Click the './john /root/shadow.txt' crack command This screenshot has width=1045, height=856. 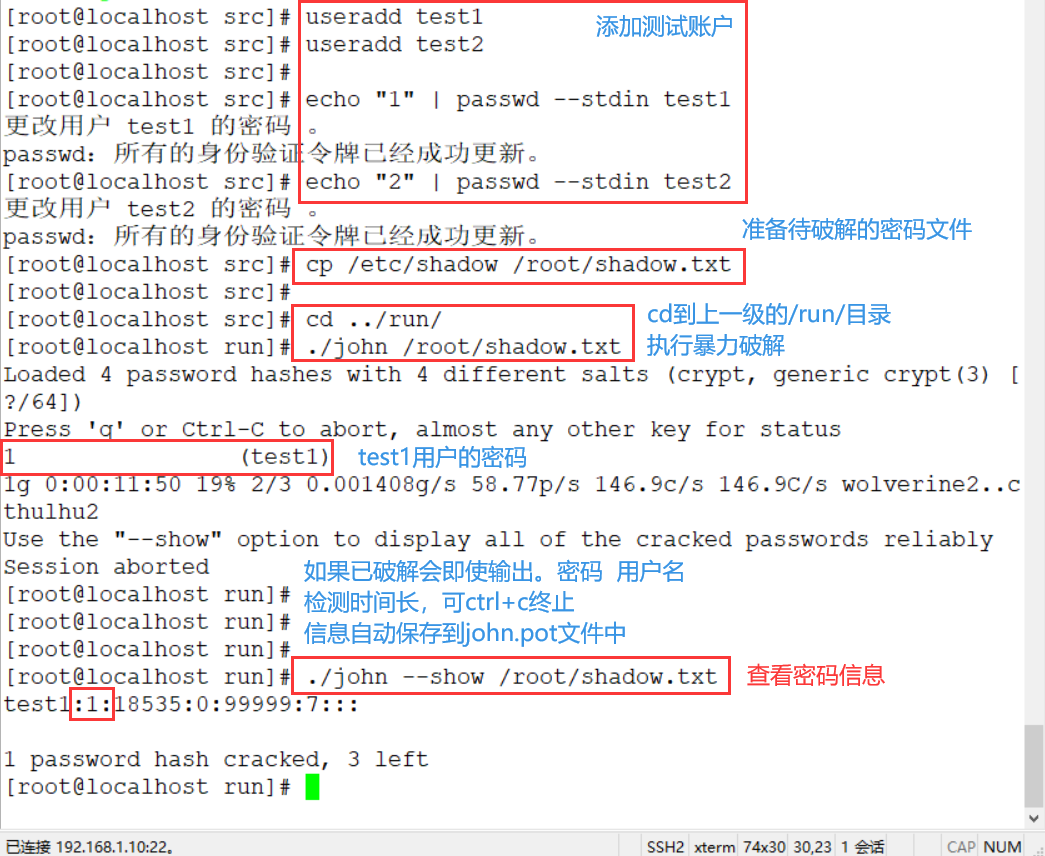click(463, 347)
